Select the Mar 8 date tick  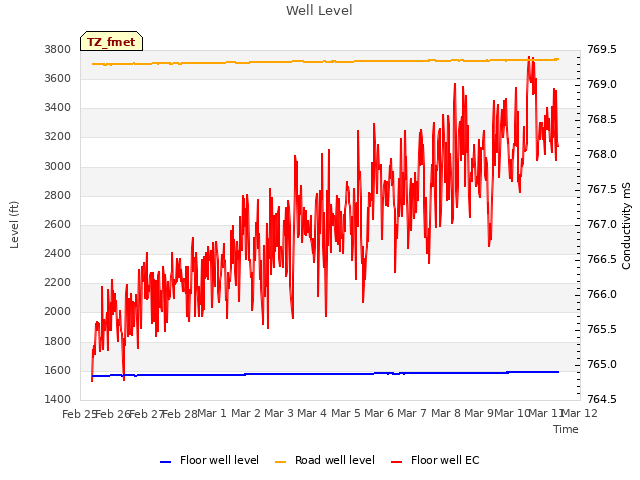click(446, 413)
